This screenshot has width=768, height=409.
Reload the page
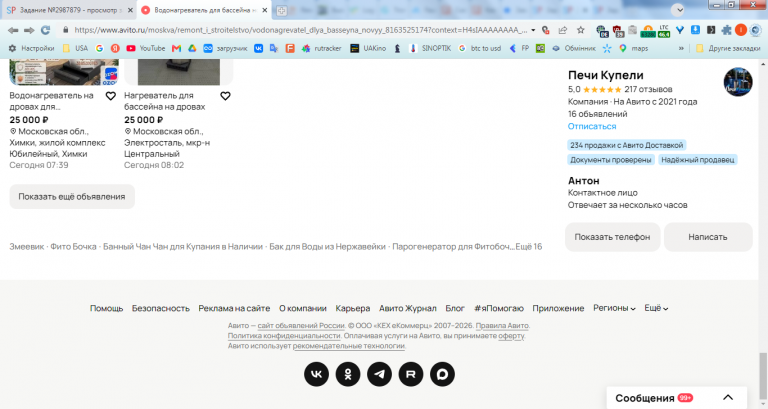(x=46, y=30)
